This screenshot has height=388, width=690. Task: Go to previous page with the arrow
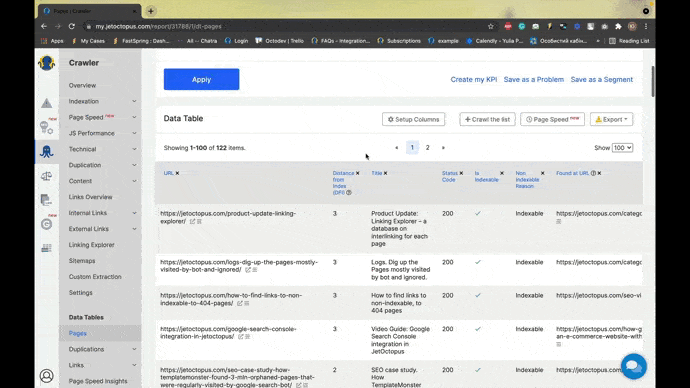click(396, 148)
